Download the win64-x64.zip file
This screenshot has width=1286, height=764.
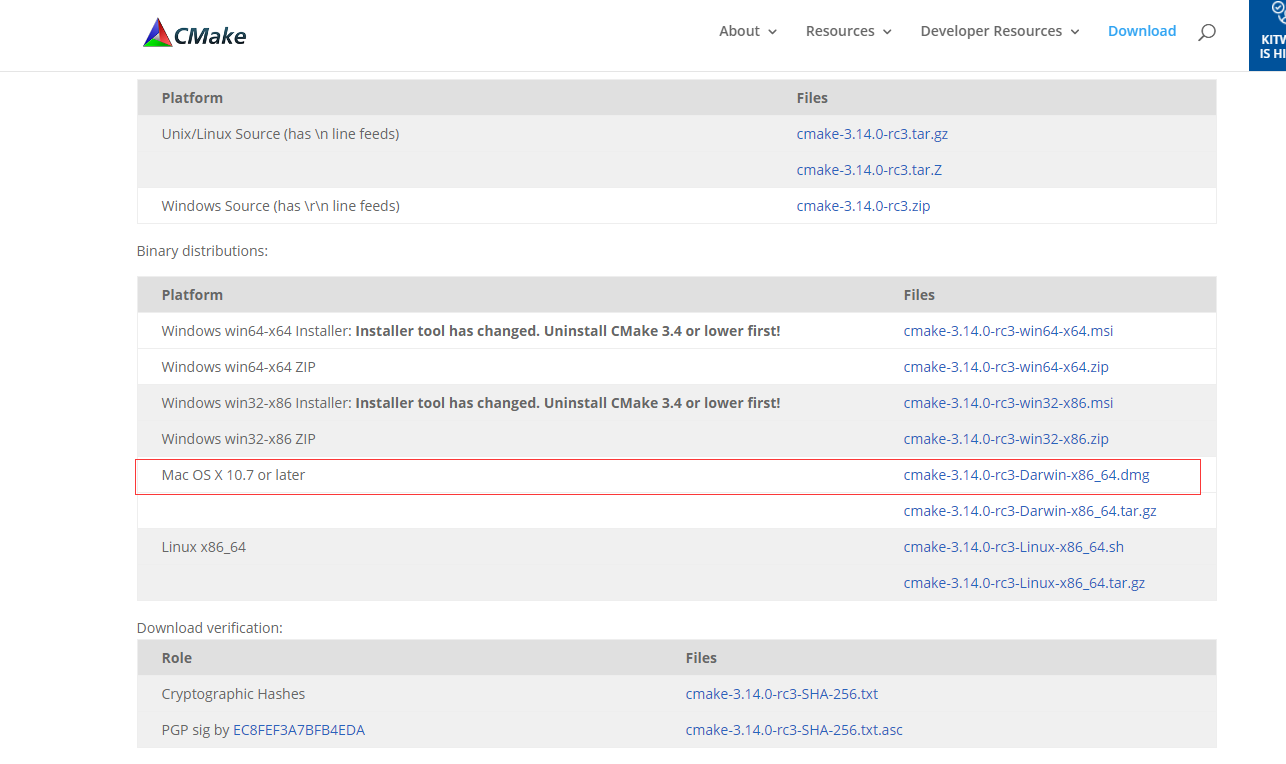tap(1006, 367)
